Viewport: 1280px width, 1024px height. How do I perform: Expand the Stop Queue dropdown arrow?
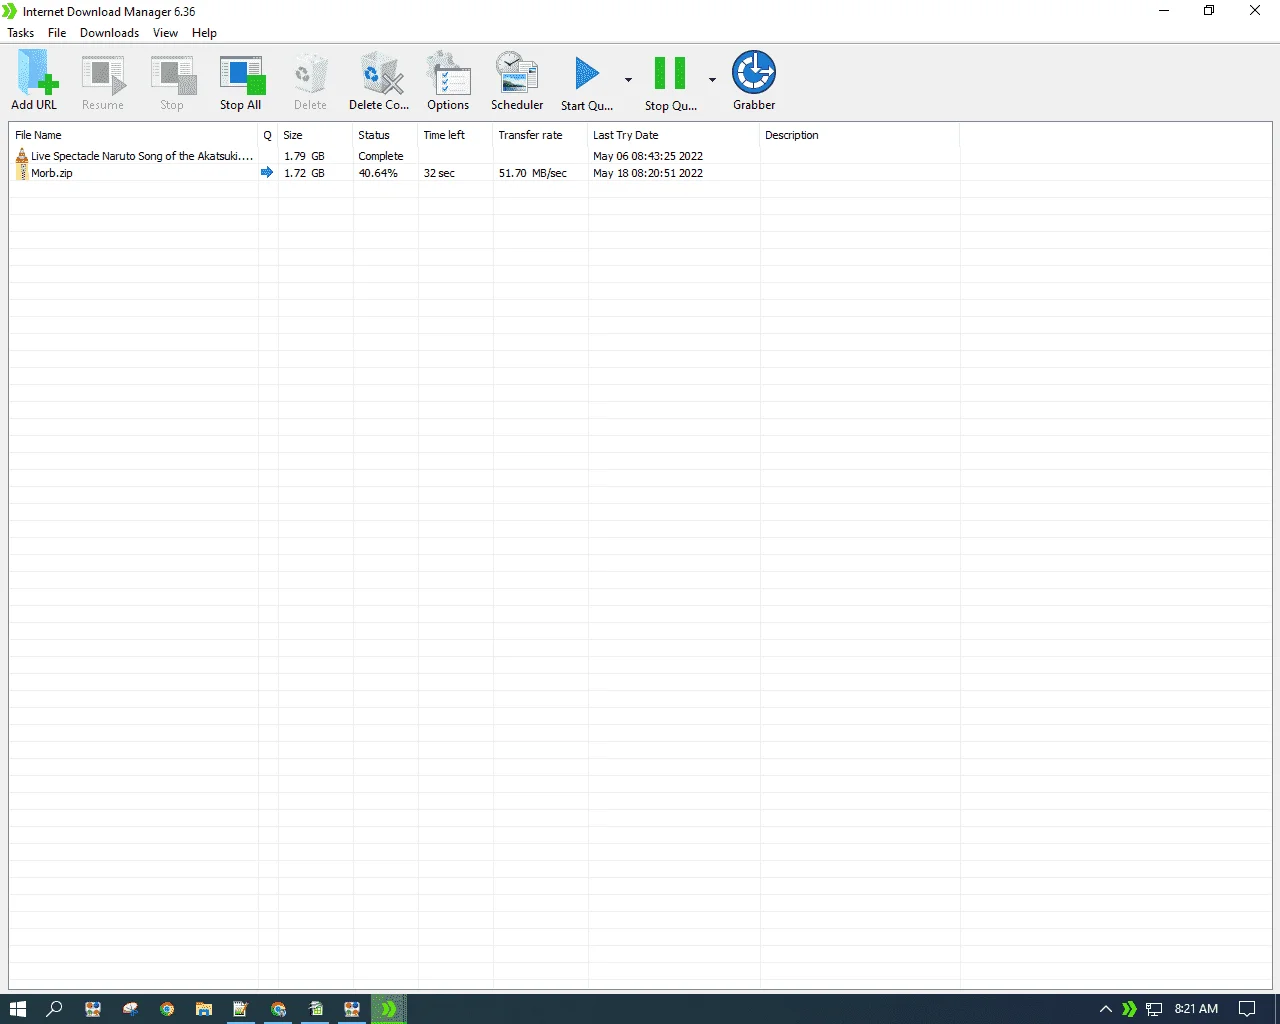tap(712, 80)
